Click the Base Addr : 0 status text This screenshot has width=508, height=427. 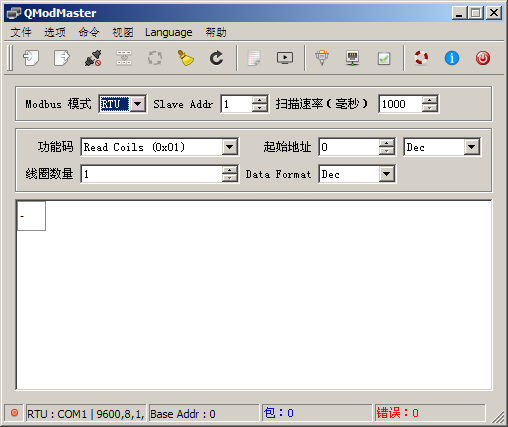[183, 414]
